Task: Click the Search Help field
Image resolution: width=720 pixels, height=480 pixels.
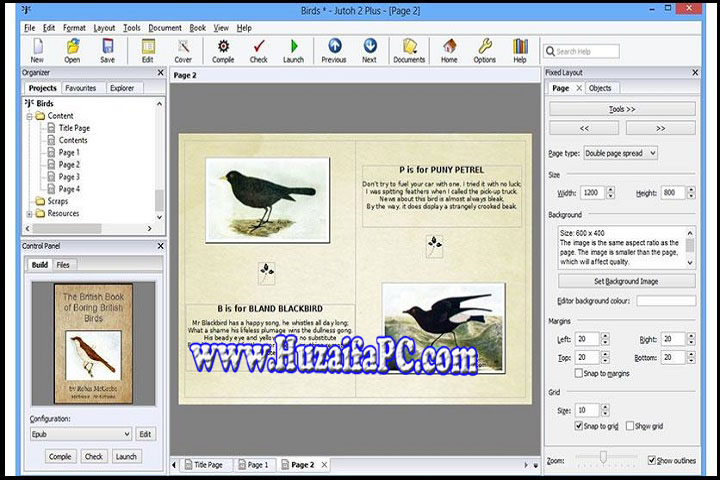Action: point(582,51)
